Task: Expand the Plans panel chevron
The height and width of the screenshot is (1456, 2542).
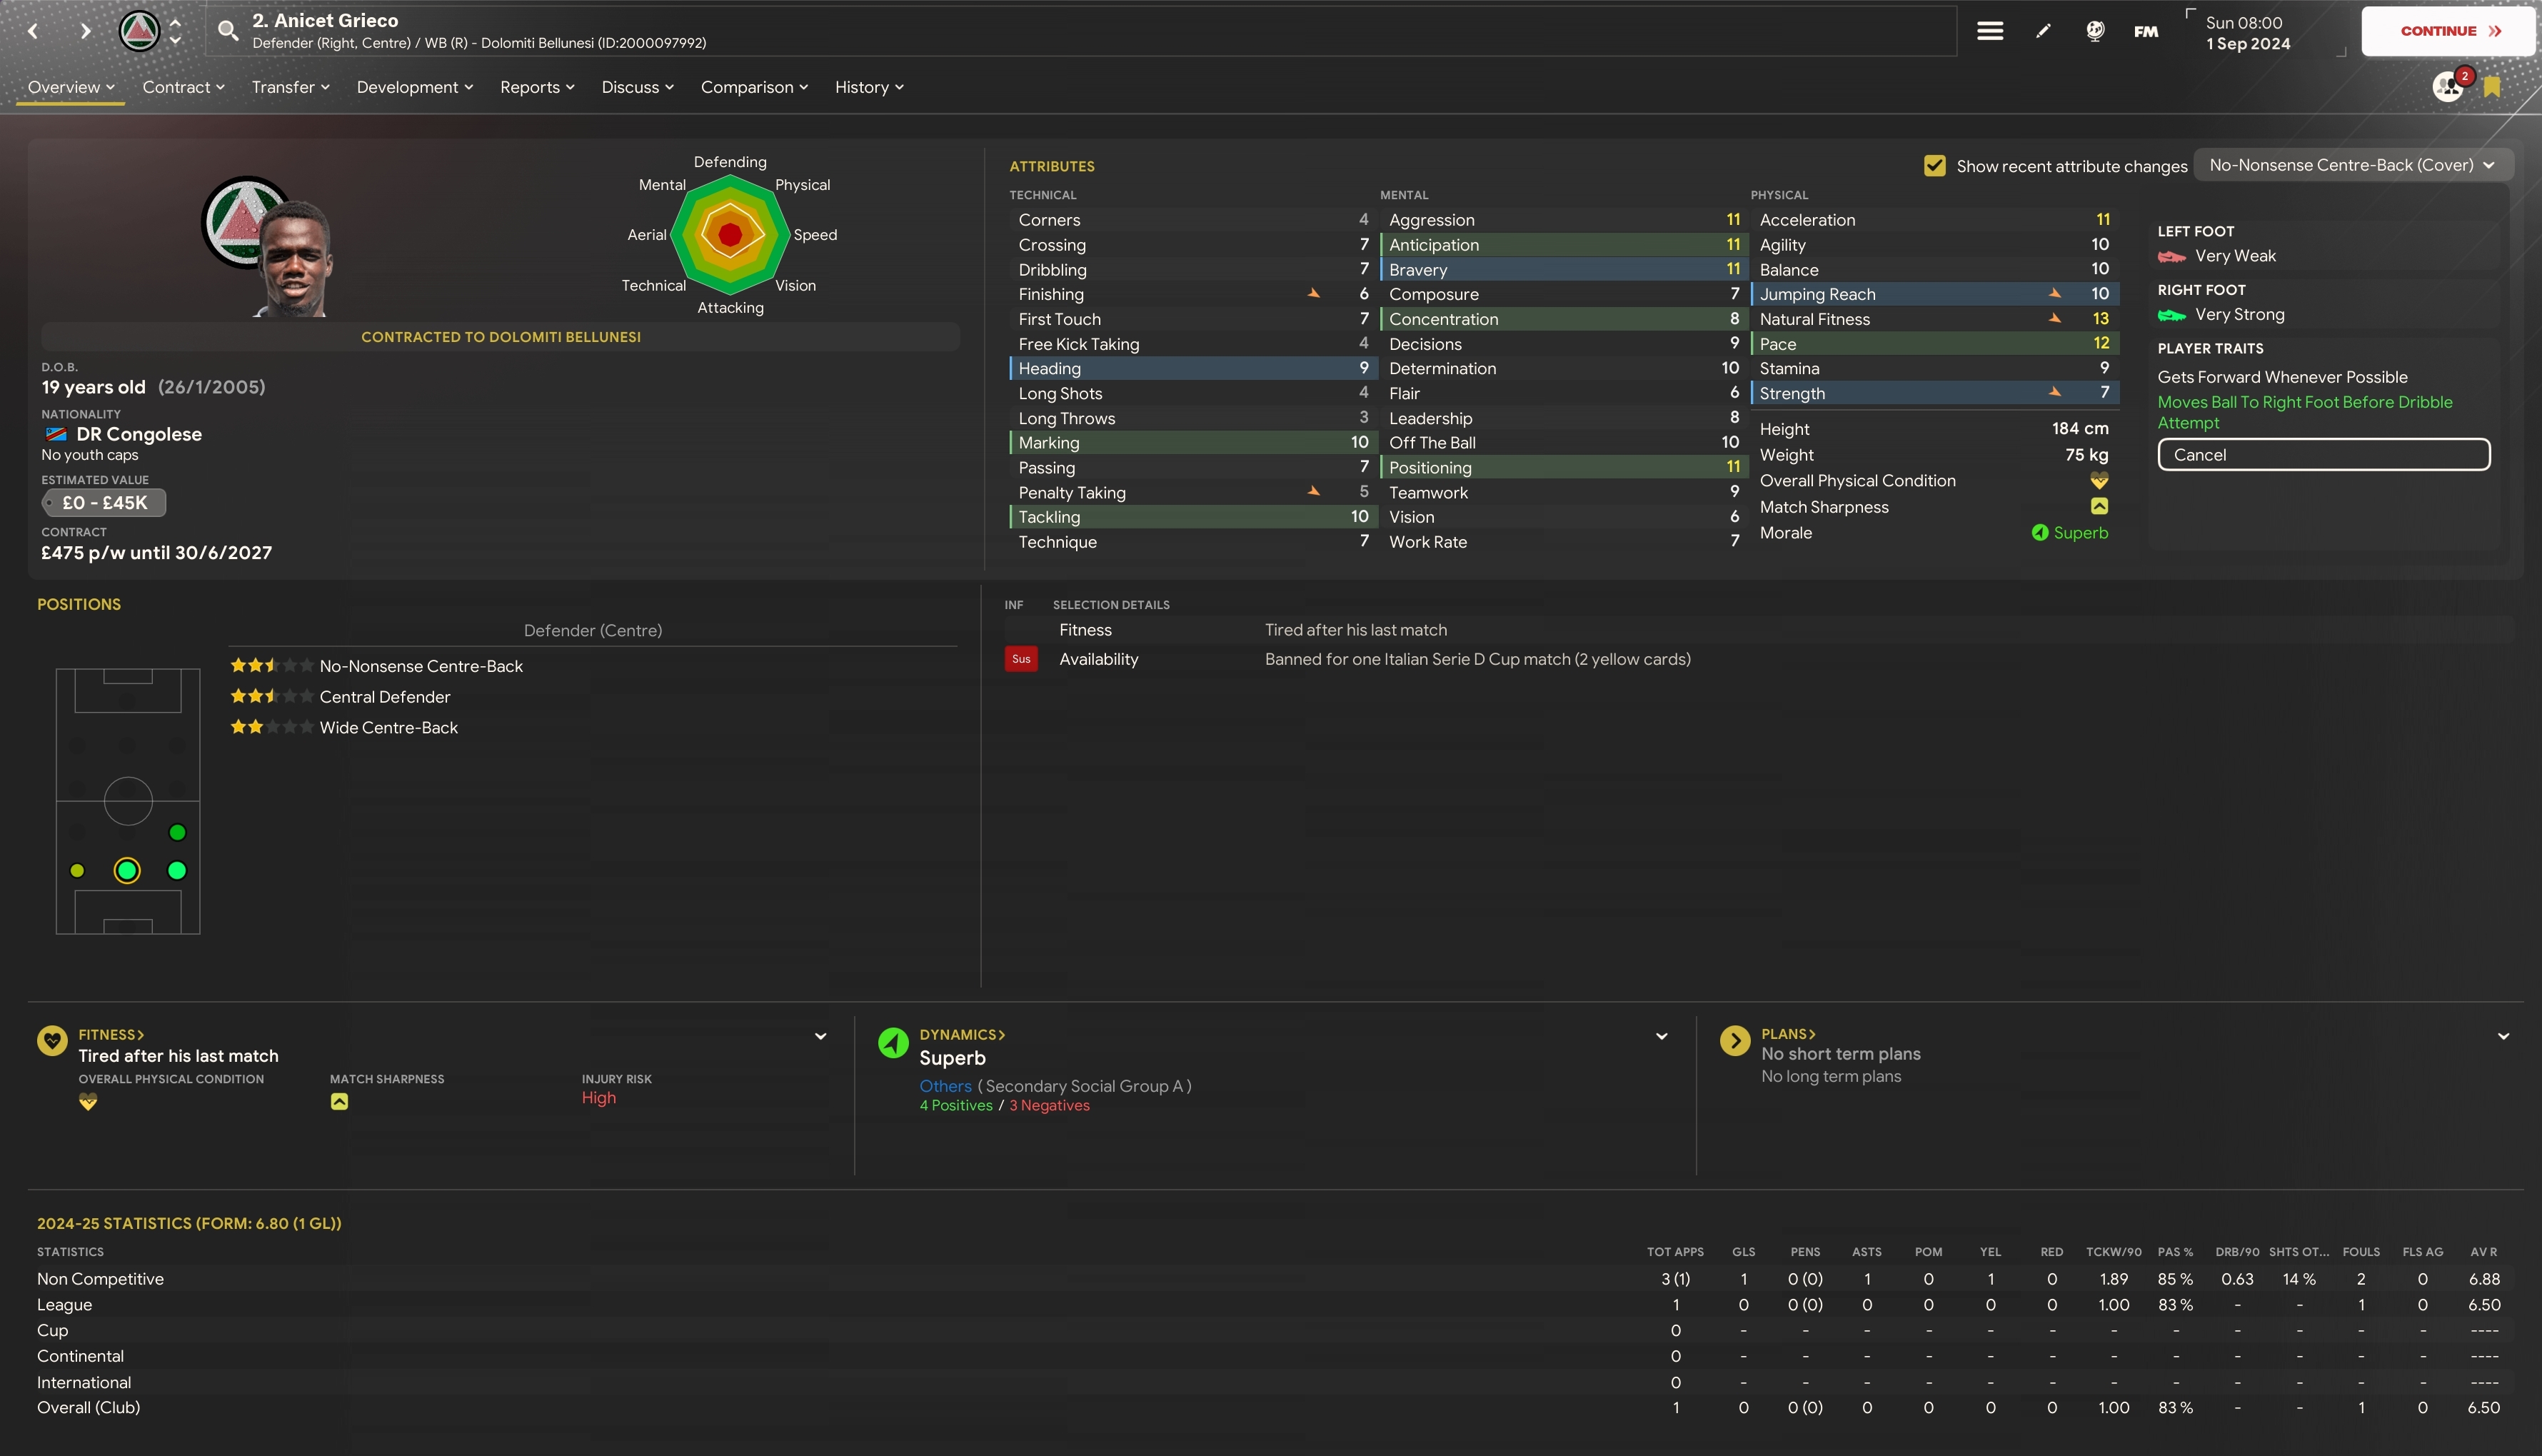Action: [2503, 1036]
